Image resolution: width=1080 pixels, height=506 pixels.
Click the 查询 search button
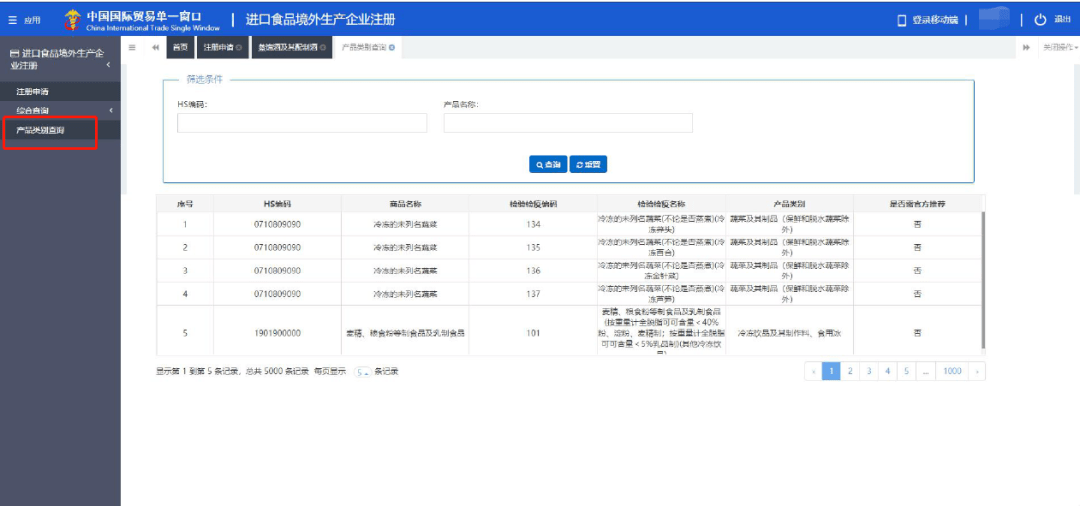pos(547,164)
